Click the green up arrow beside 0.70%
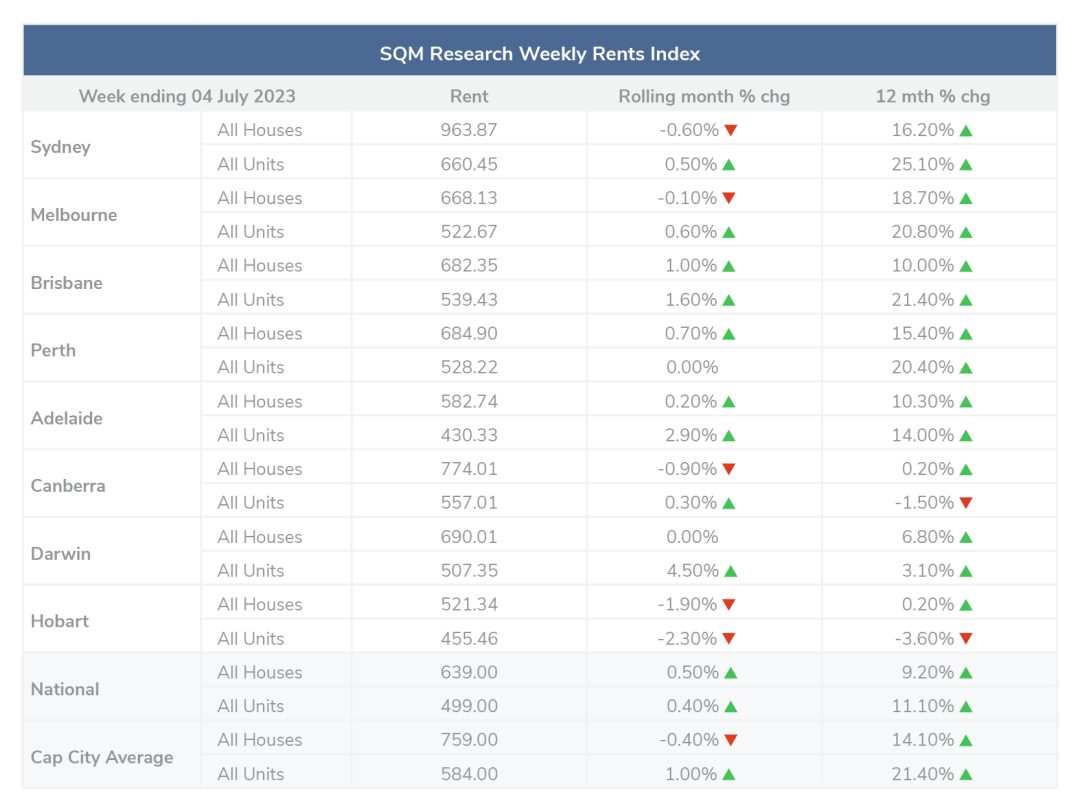1080x810 pixels. (729, 334)
